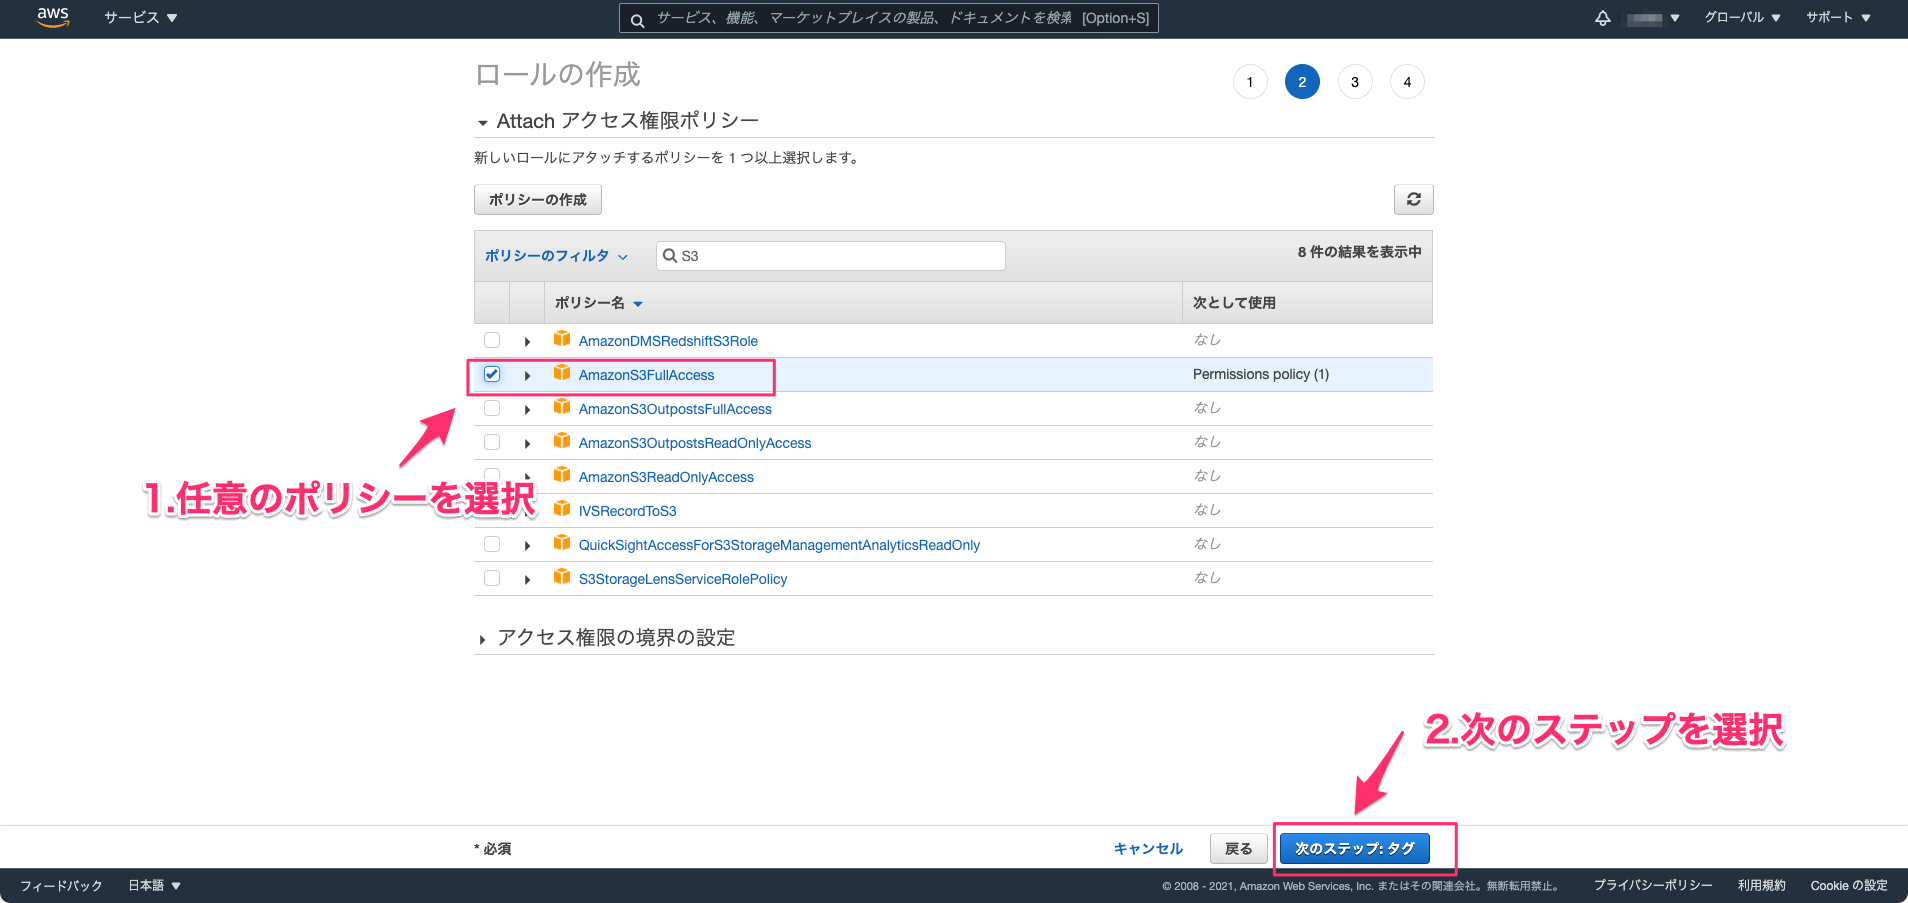1908x903 pixels.
Task: Click ポリシーの作成 button
Action: click(538, 199)
